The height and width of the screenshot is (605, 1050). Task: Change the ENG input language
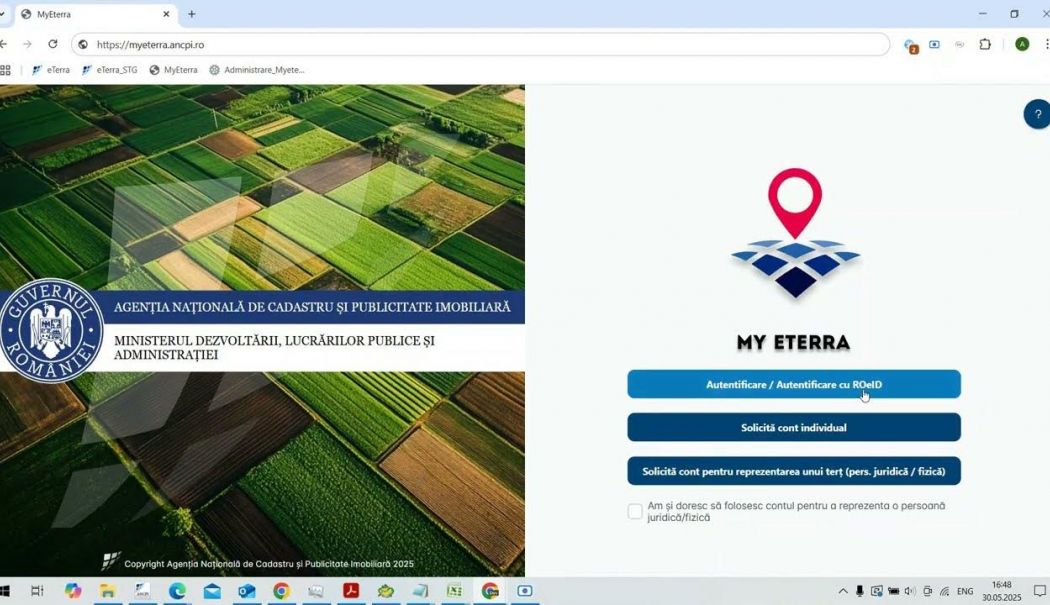click(965, 591)
